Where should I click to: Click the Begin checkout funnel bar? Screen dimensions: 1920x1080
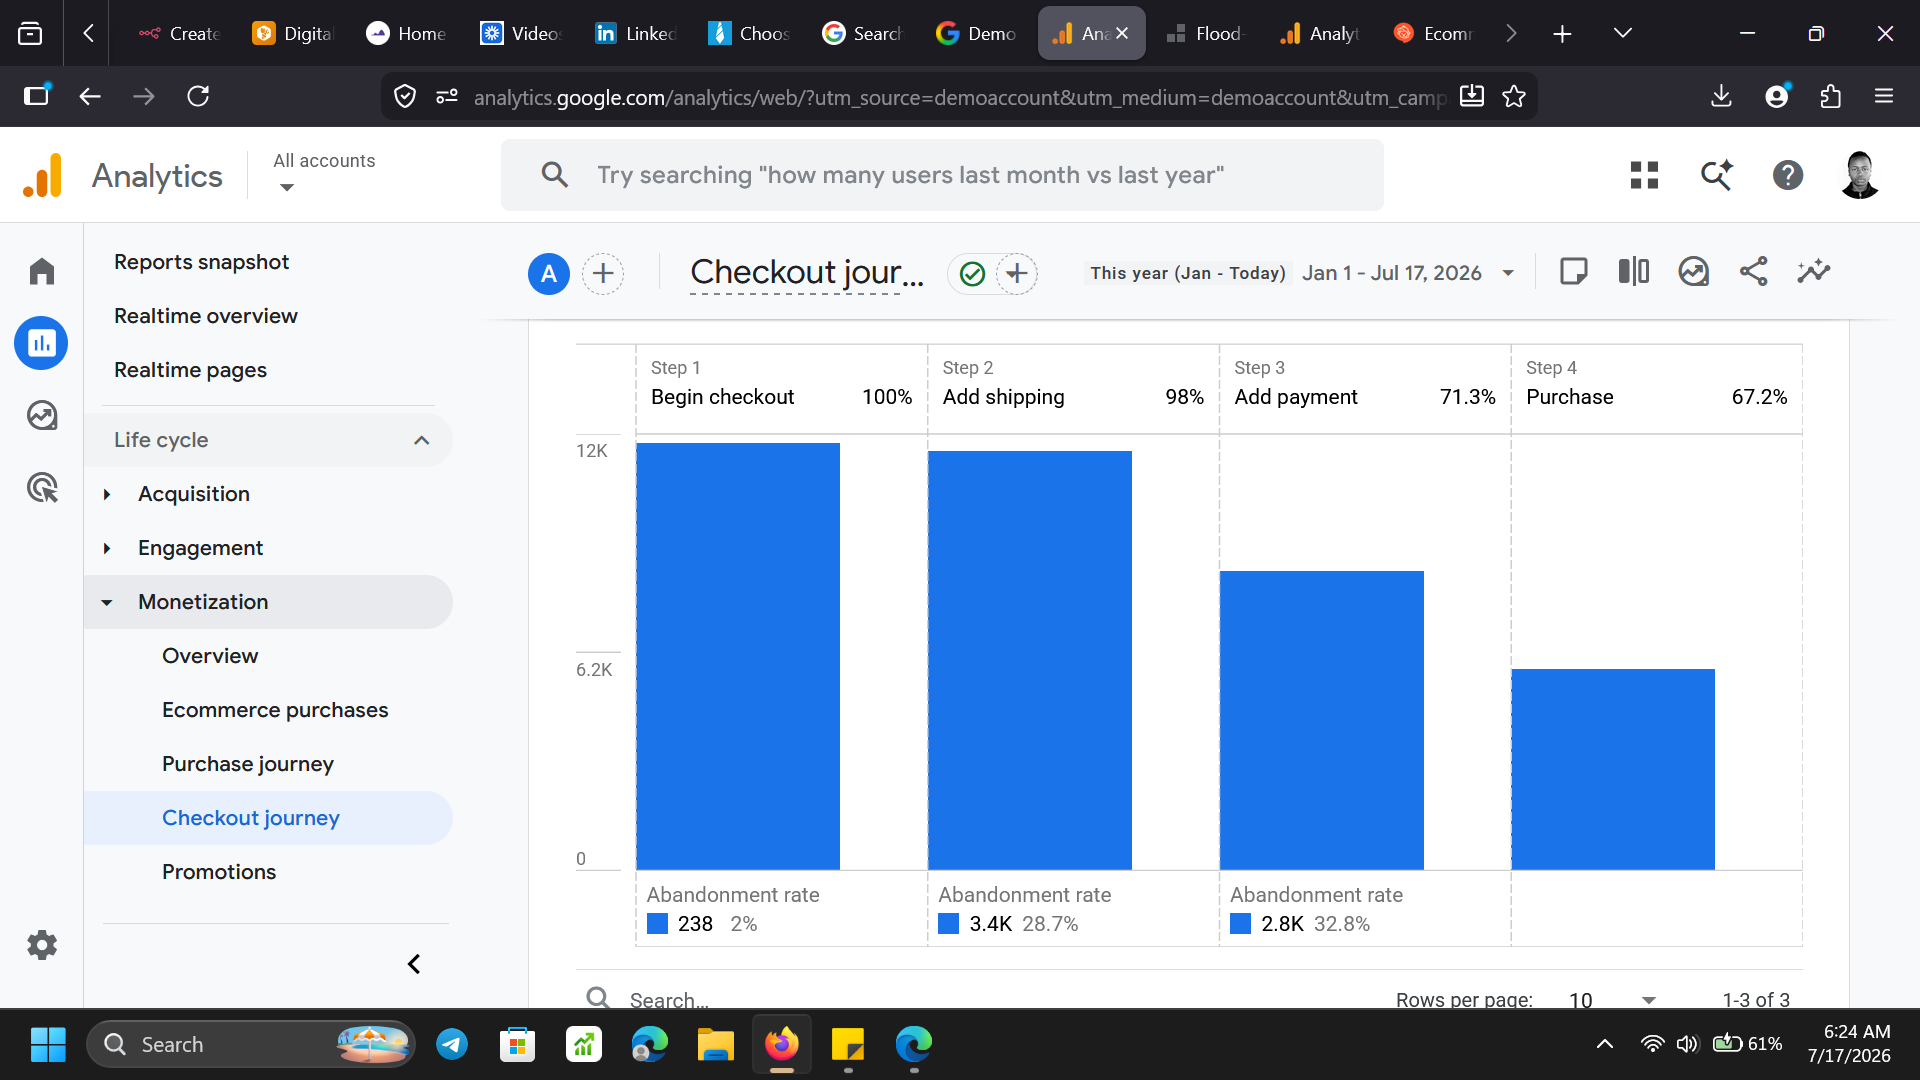pyautogui.click(x=738, y=656)
